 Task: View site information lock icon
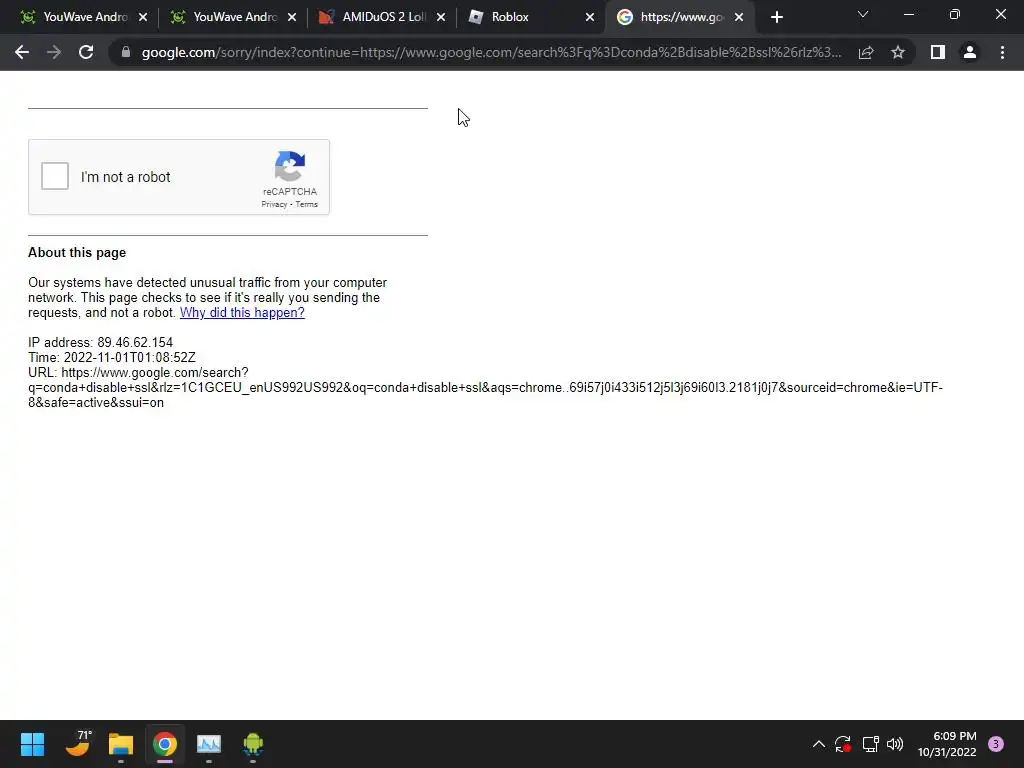tap(125, 52)
